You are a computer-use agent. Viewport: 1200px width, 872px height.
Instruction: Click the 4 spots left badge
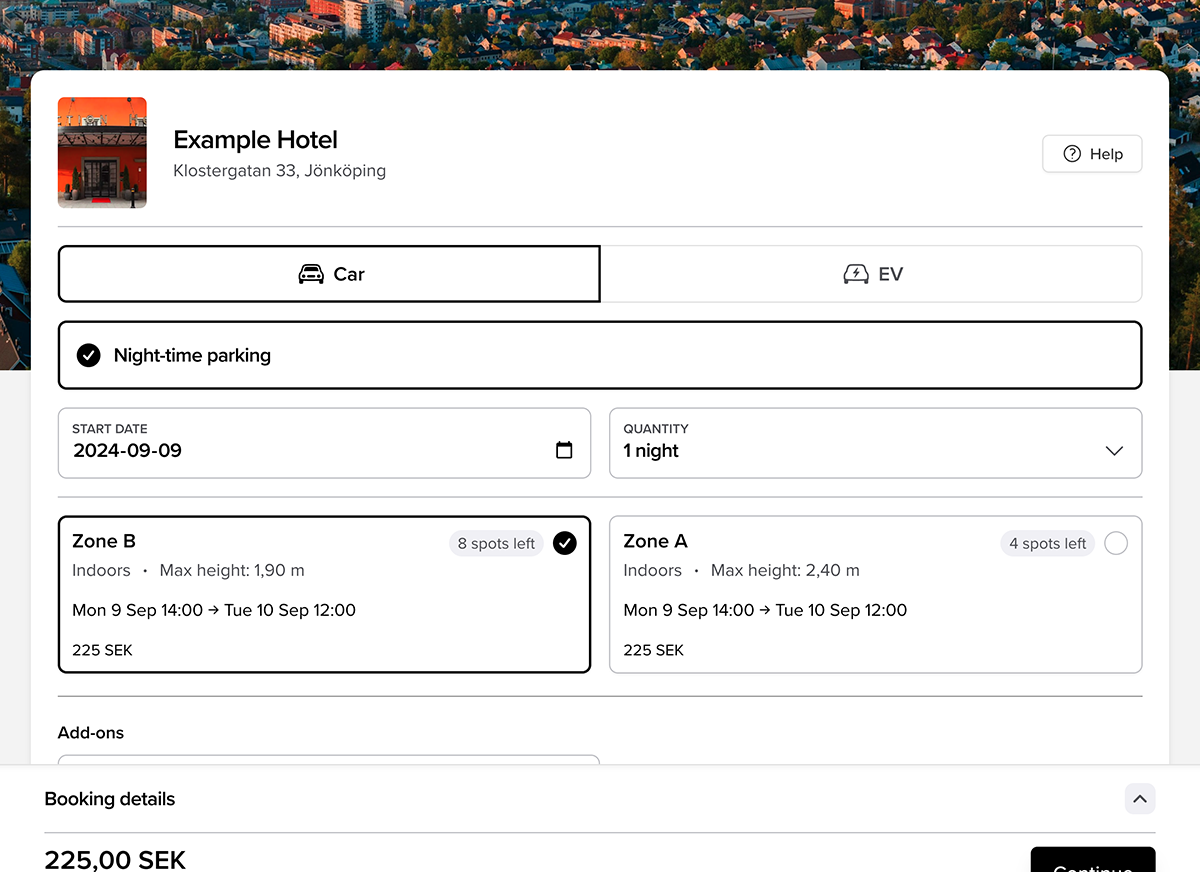tap(1048, 544)
